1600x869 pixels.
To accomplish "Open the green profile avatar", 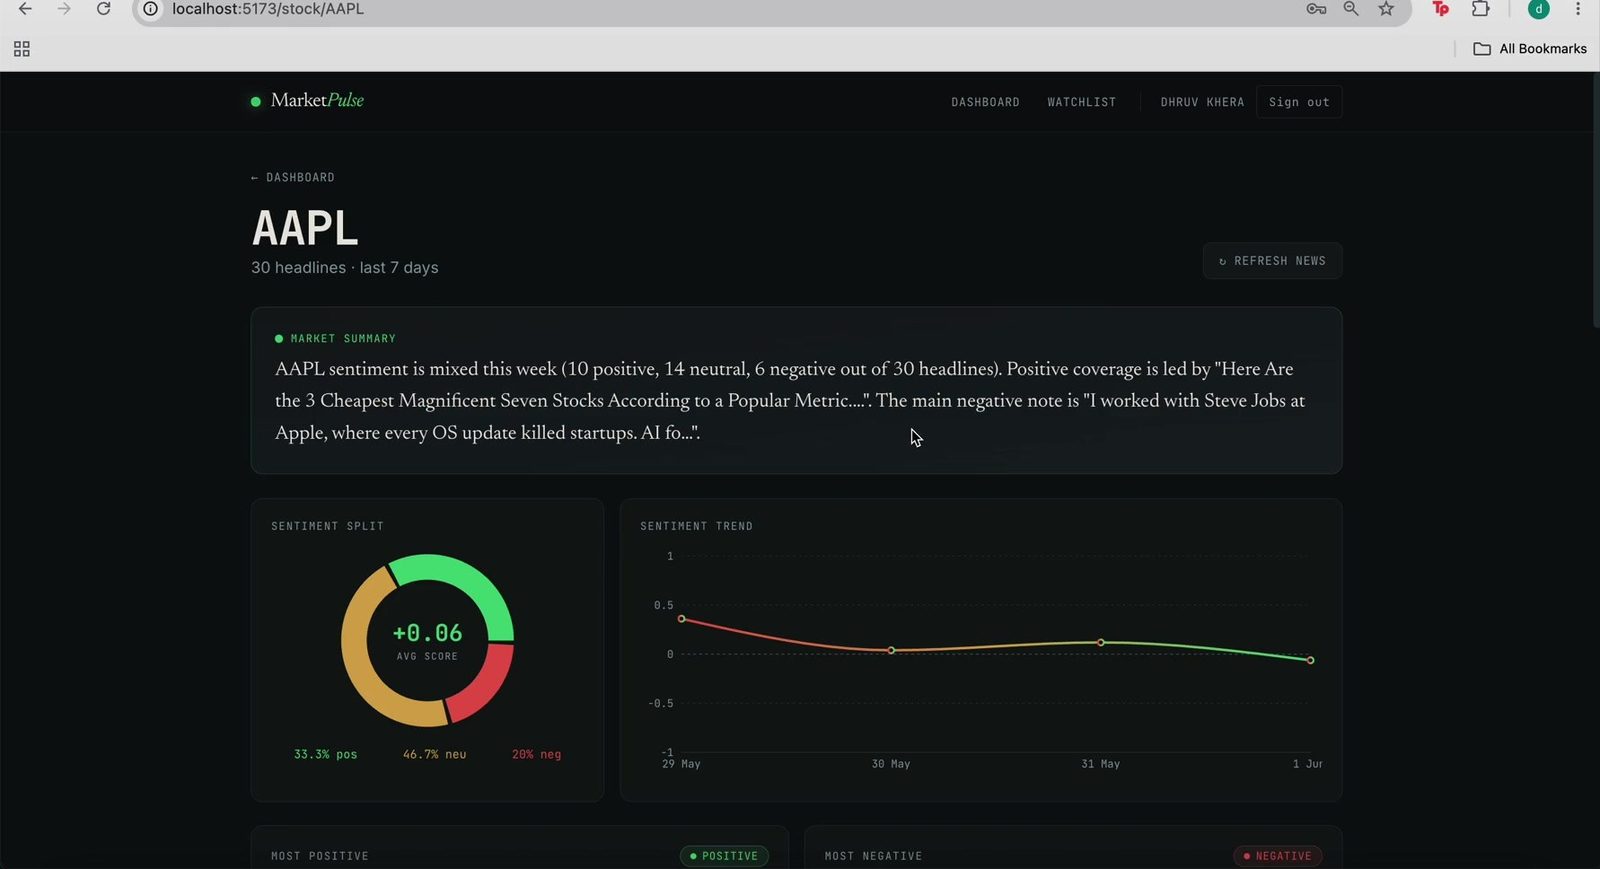I will [1539, 9].
